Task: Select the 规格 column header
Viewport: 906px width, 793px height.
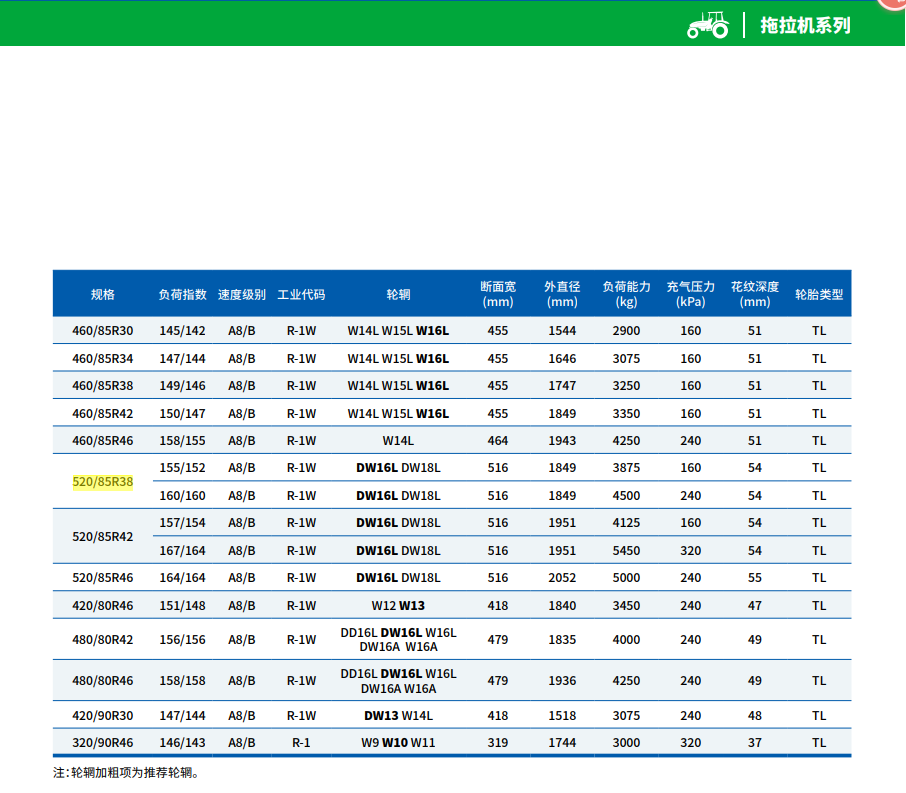Action: pos(103,294)
